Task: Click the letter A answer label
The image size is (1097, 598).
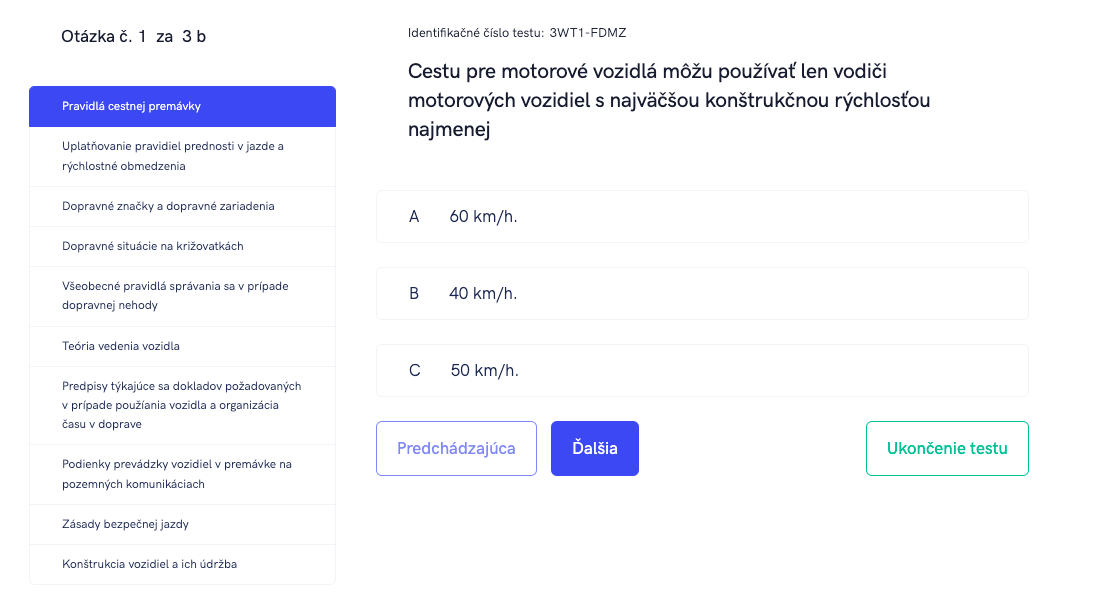Action: 414,216
